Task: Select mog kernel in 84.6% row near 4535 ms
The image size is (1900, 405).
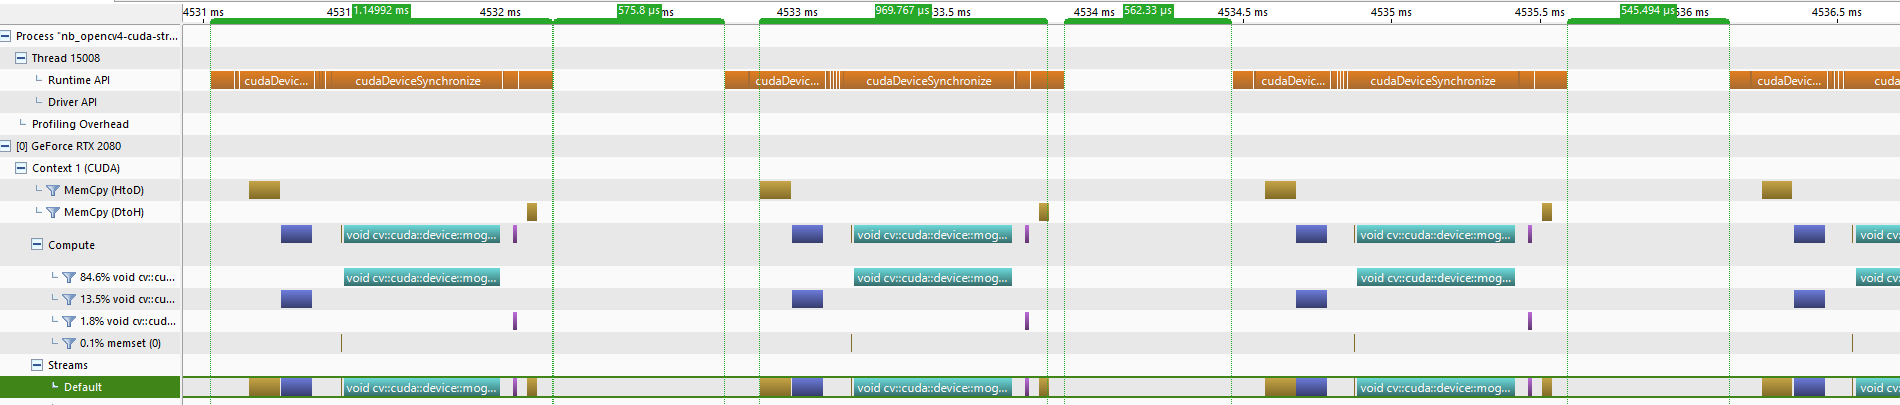Action: (x=1436, y=278)
